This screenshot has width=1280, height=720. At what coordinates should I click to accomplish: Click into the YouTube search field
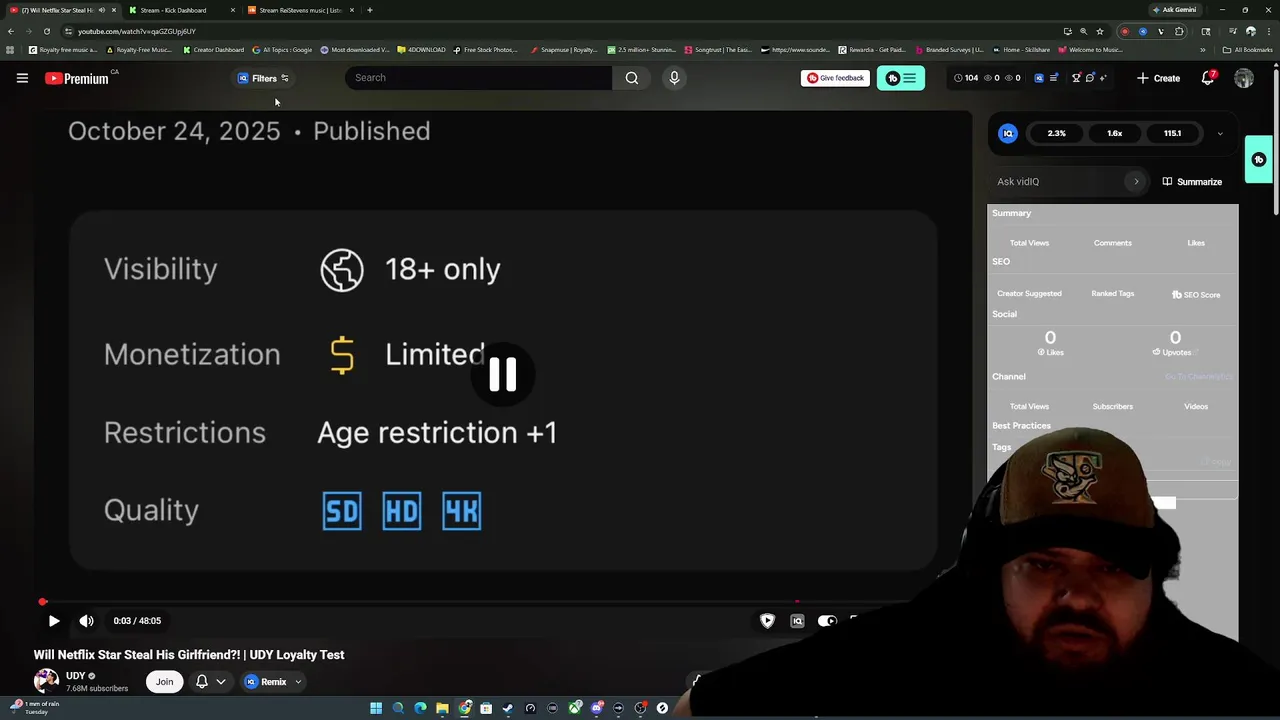coord(479,78)
